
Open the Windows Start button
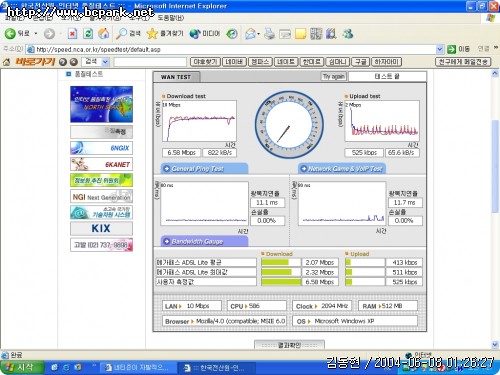coord(22,368)
